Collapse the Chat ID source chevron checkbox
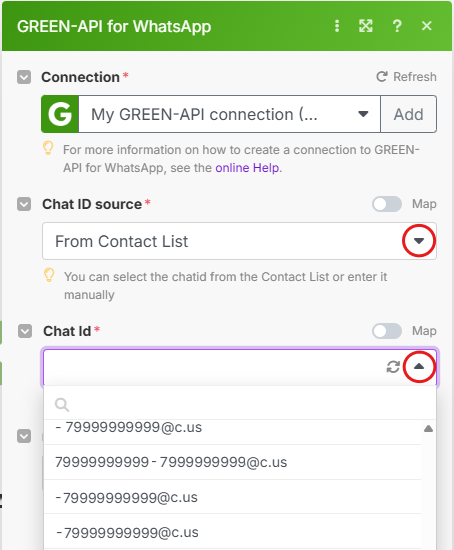The image size is (454, 550). 24,204
